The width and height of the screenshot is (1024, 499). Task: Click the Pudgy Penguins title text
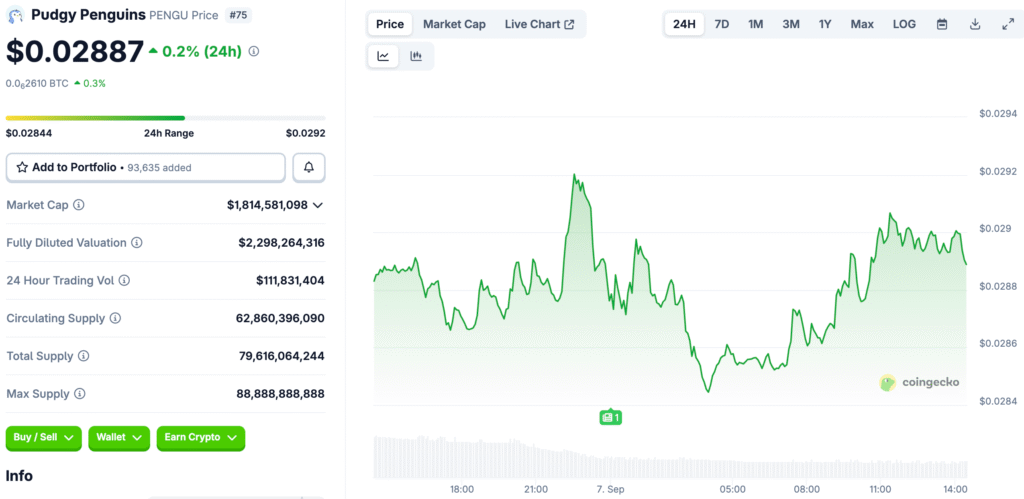point(88,14)
